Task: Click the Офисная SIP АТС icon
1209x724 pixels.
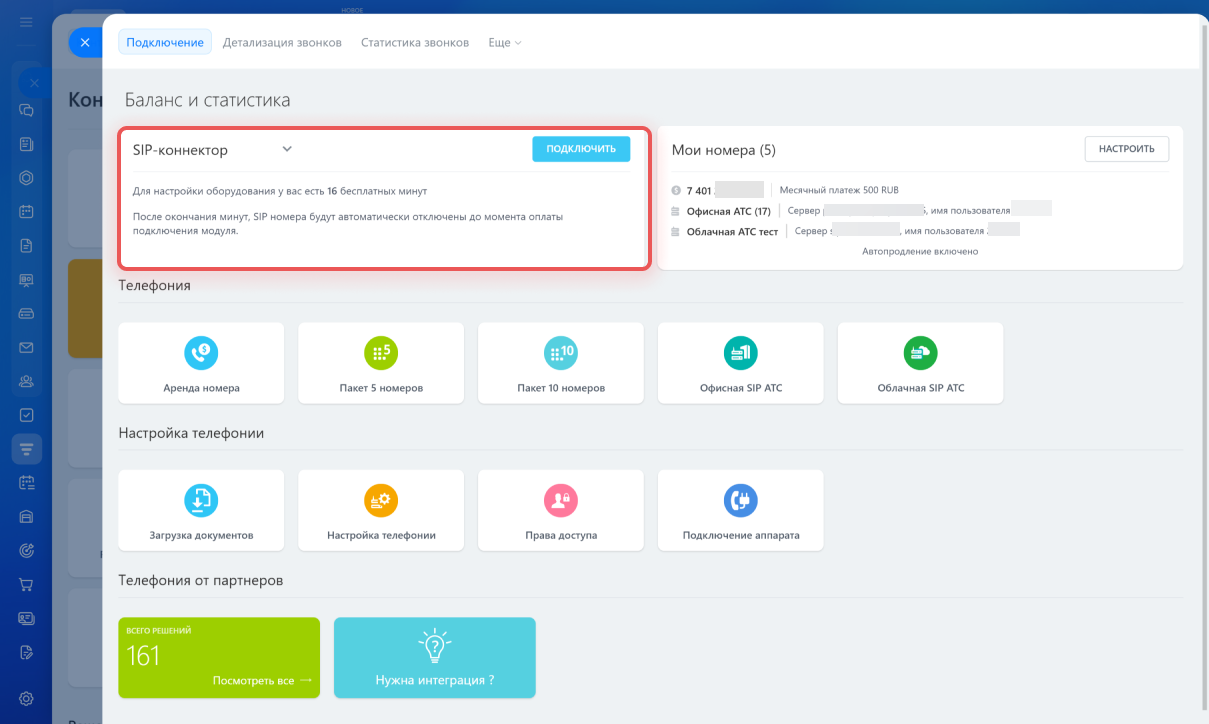Action: [x=741, y=352]
